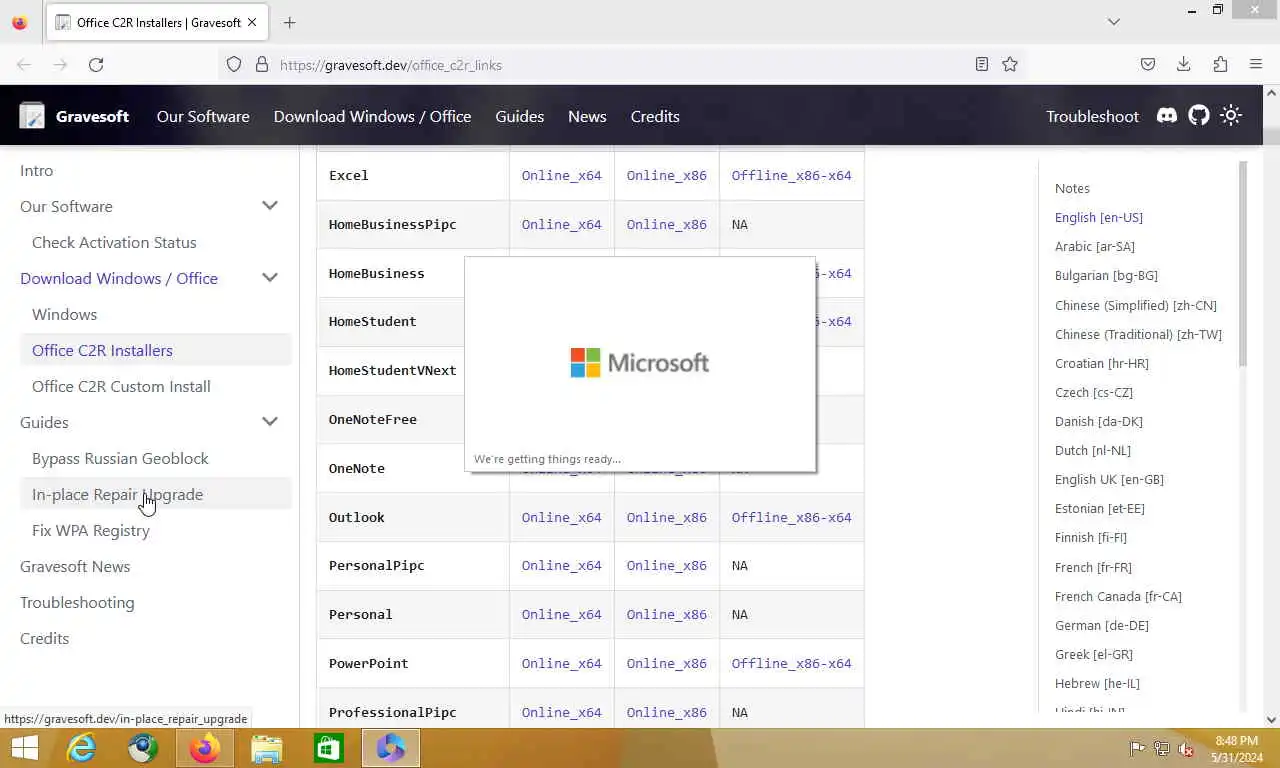This screenshot has height=768, width=1280.
Task: Open the Pocket save icon
Action: tap(1148, 65)
